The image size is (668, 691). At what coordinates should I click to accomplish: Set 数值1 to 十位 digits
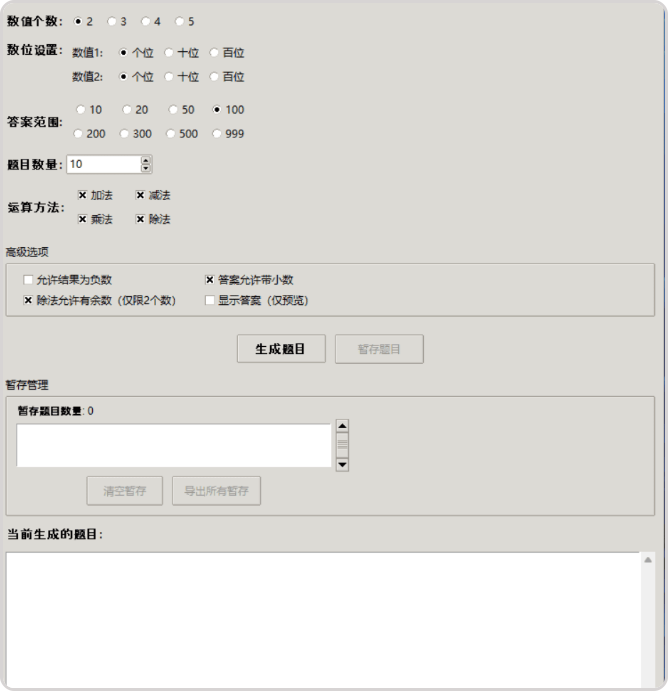(x=169, y=53)
